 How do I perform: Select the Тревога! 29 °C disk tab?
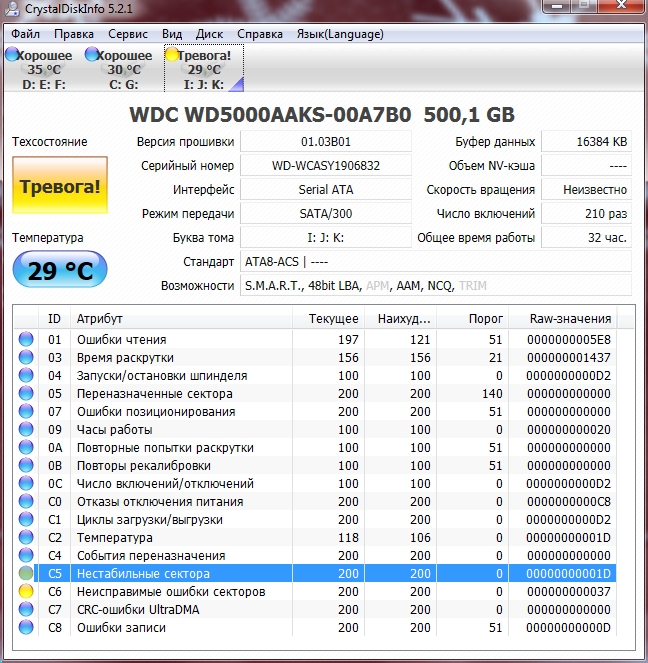pyautogui.click(x=203, y=69)
